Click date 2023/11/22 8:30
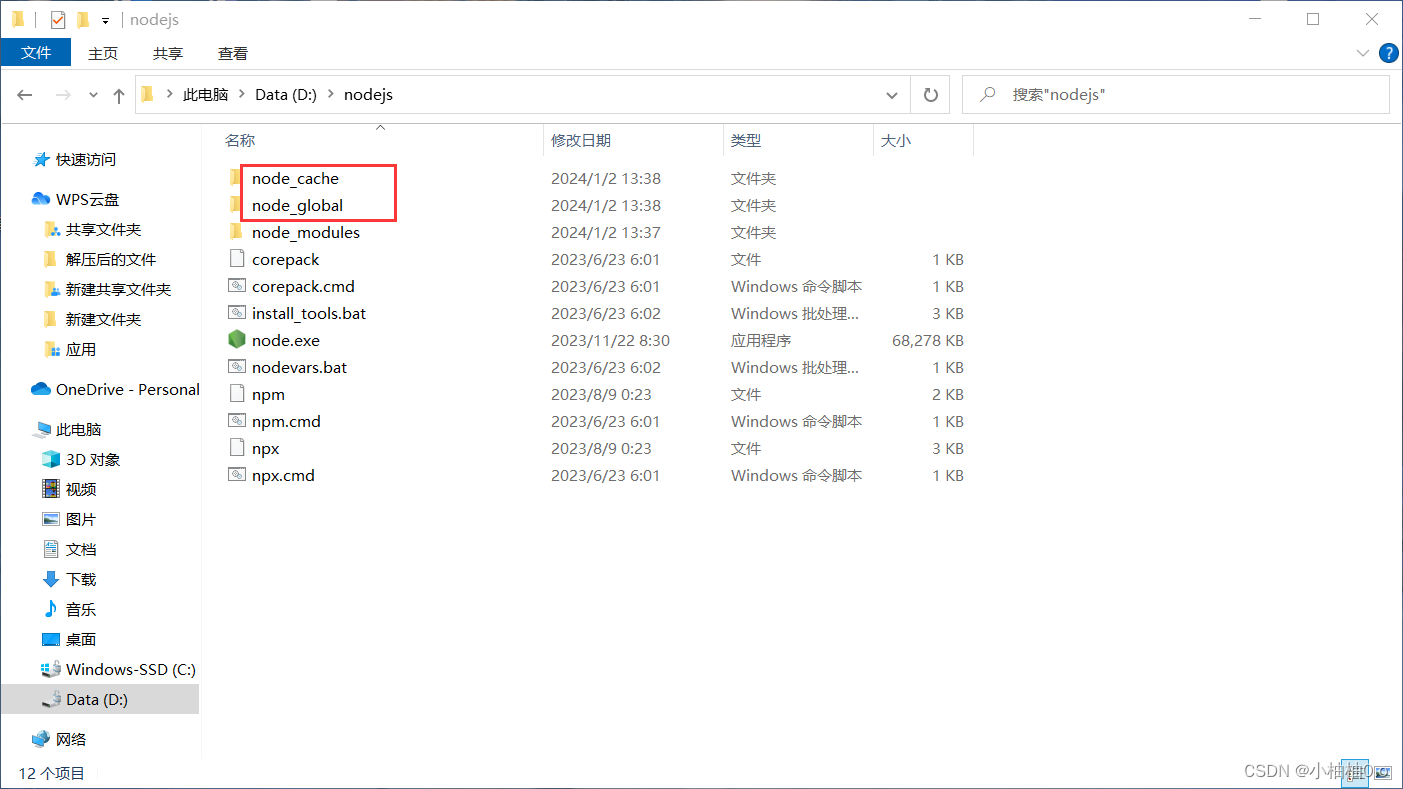This screenshot has height=789, width=1403. 610,340
